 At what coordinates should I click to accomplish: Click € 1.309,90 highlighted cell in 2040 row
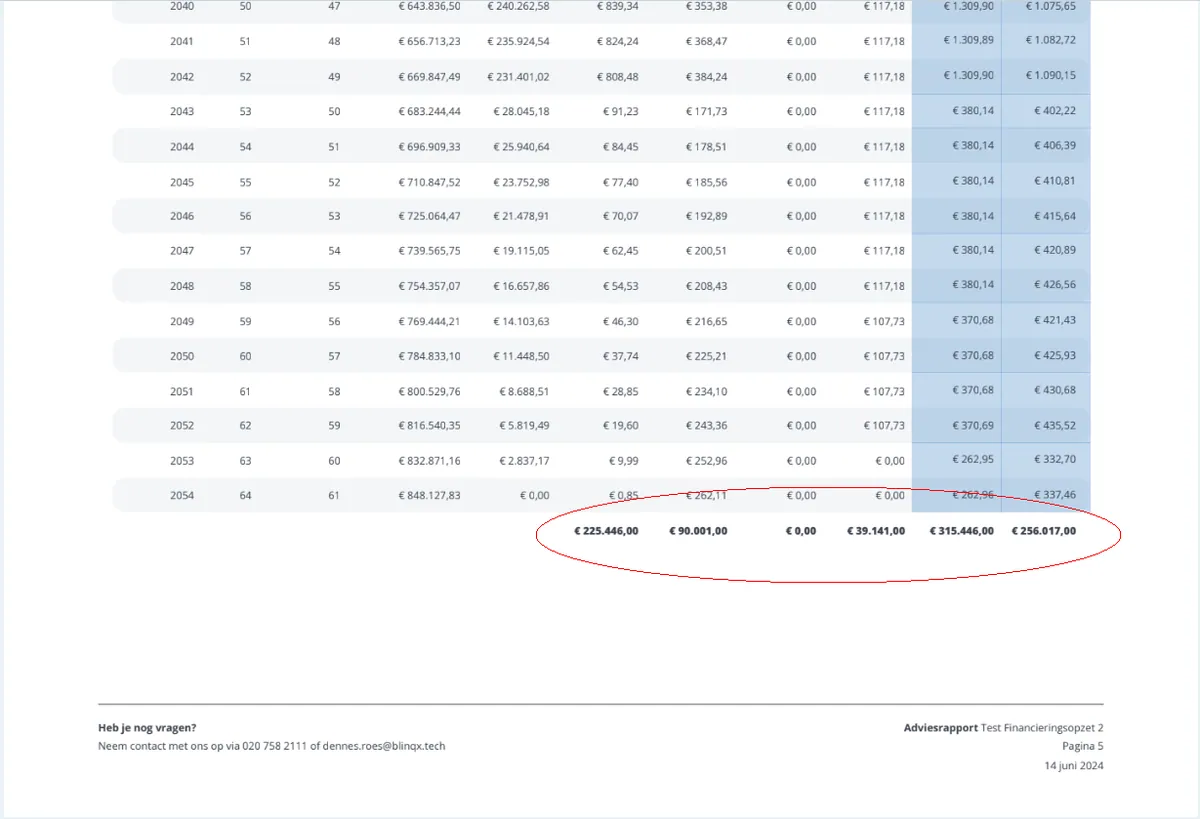pyautogui.click(x=969, y=6)
